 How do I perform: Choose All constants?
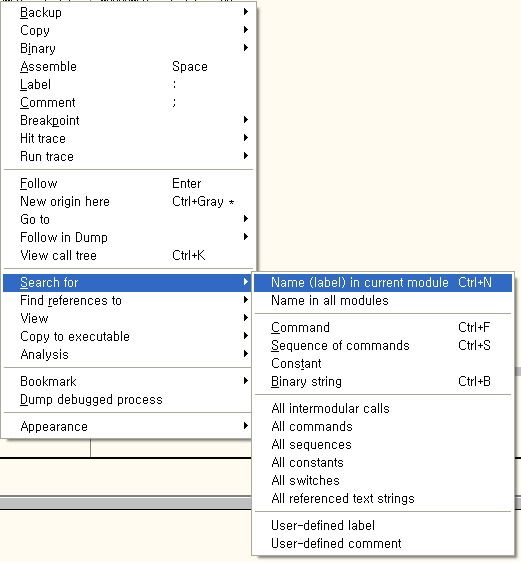(383, 462)
